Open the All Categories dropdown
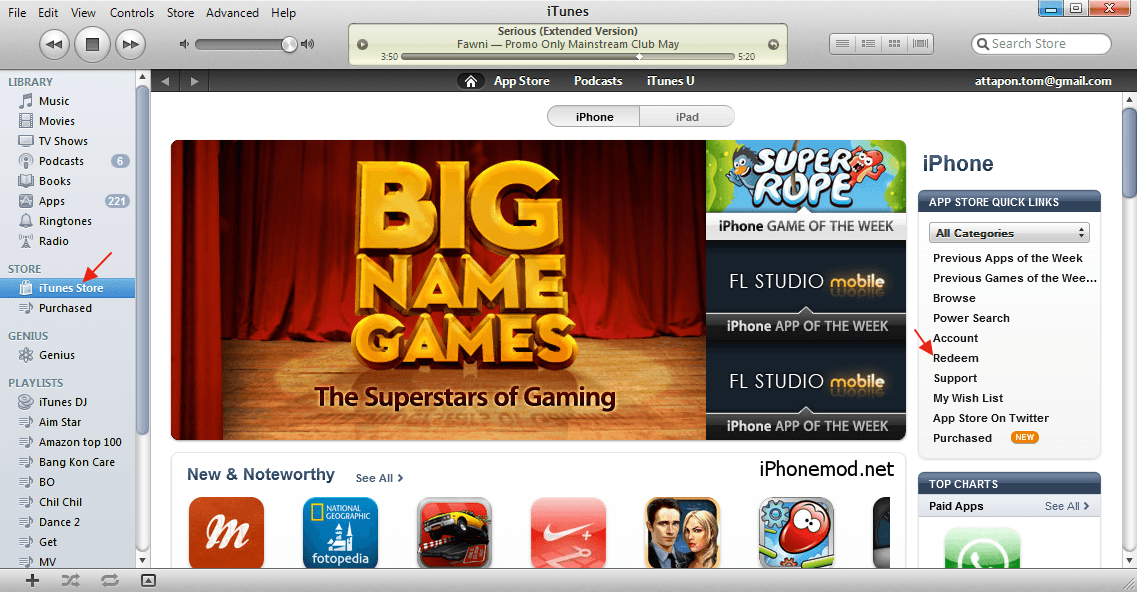 [1009, 233]
